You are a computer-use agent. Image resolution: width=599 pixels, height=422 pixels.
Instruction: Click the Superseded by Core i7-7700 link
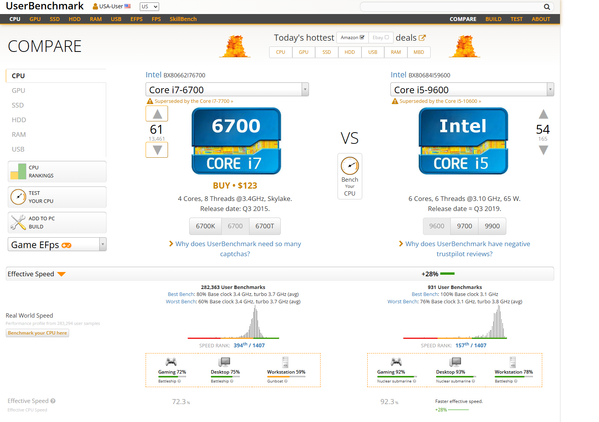tap(194, 101)
